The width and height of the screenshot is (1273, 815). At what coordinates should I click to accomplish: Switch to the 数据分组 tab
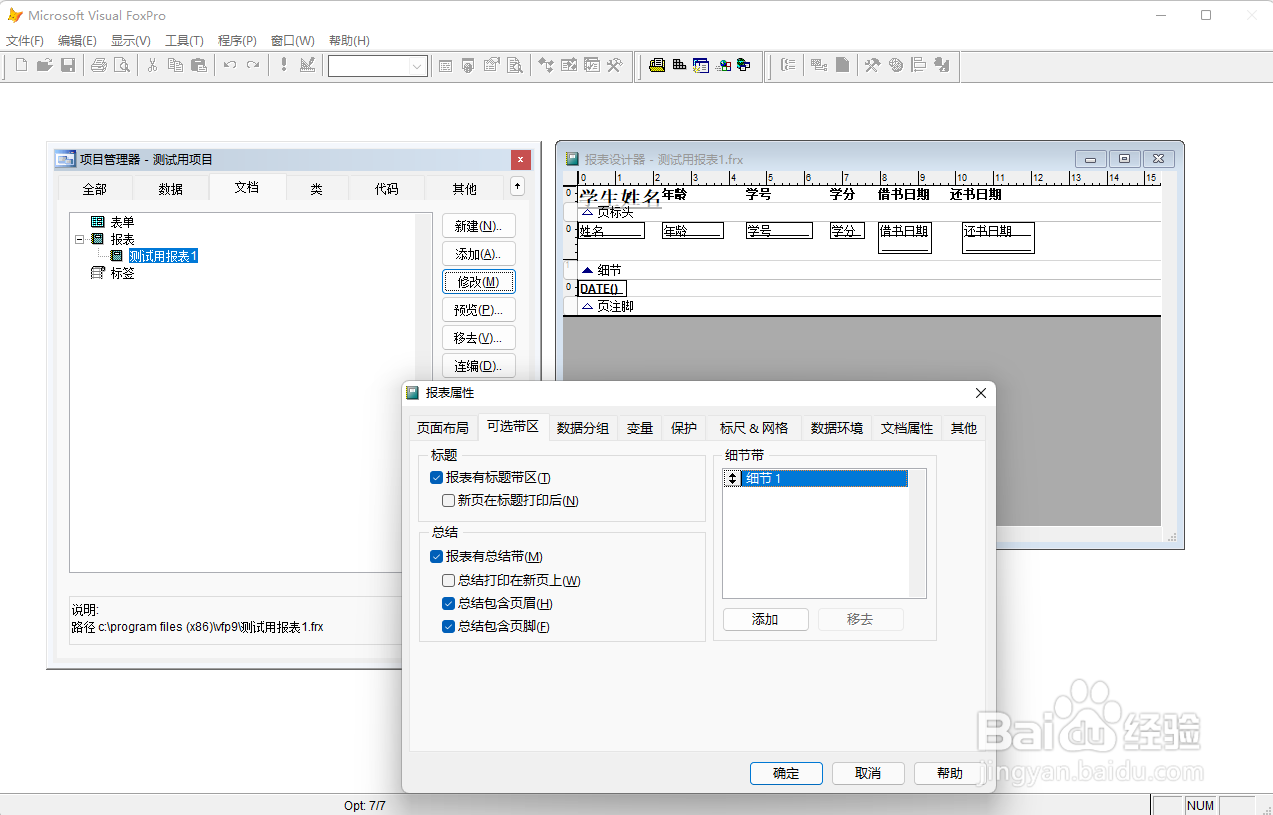583,428
